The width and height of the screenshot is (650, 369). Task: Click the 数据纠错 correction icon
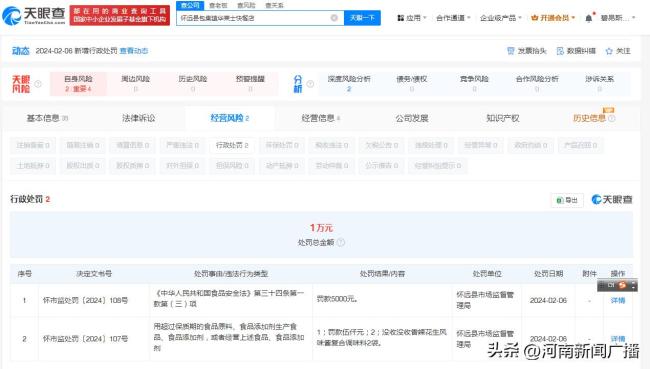pos(560,51)
